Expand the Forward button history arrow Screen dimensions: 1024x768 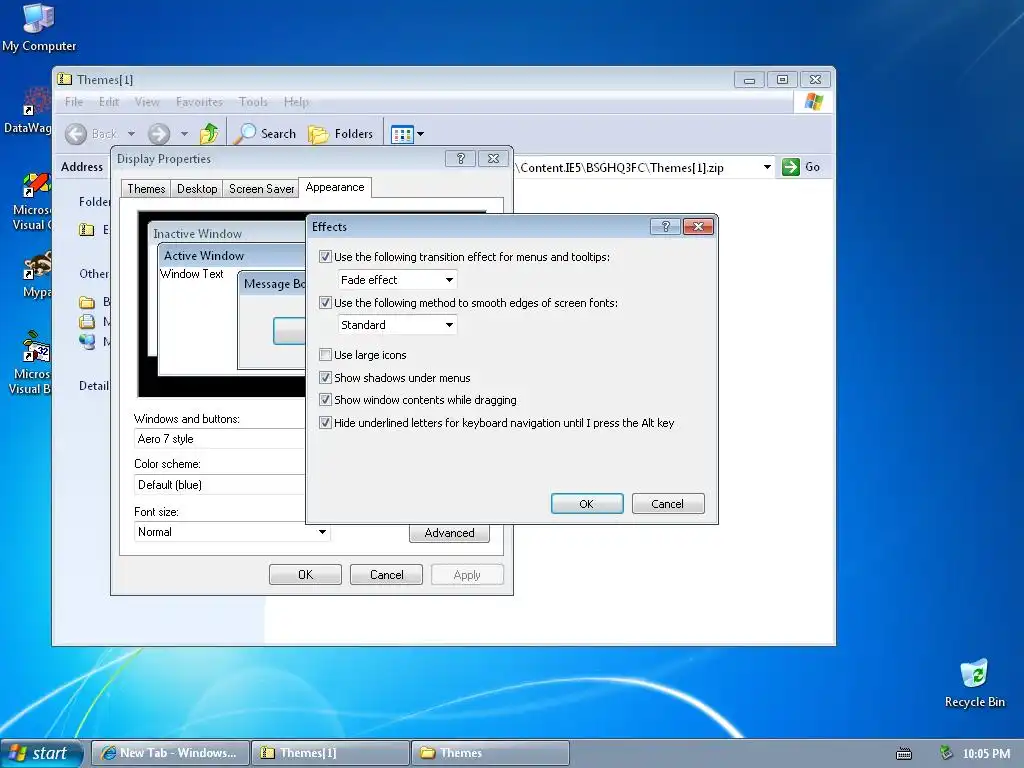(184, 134)
